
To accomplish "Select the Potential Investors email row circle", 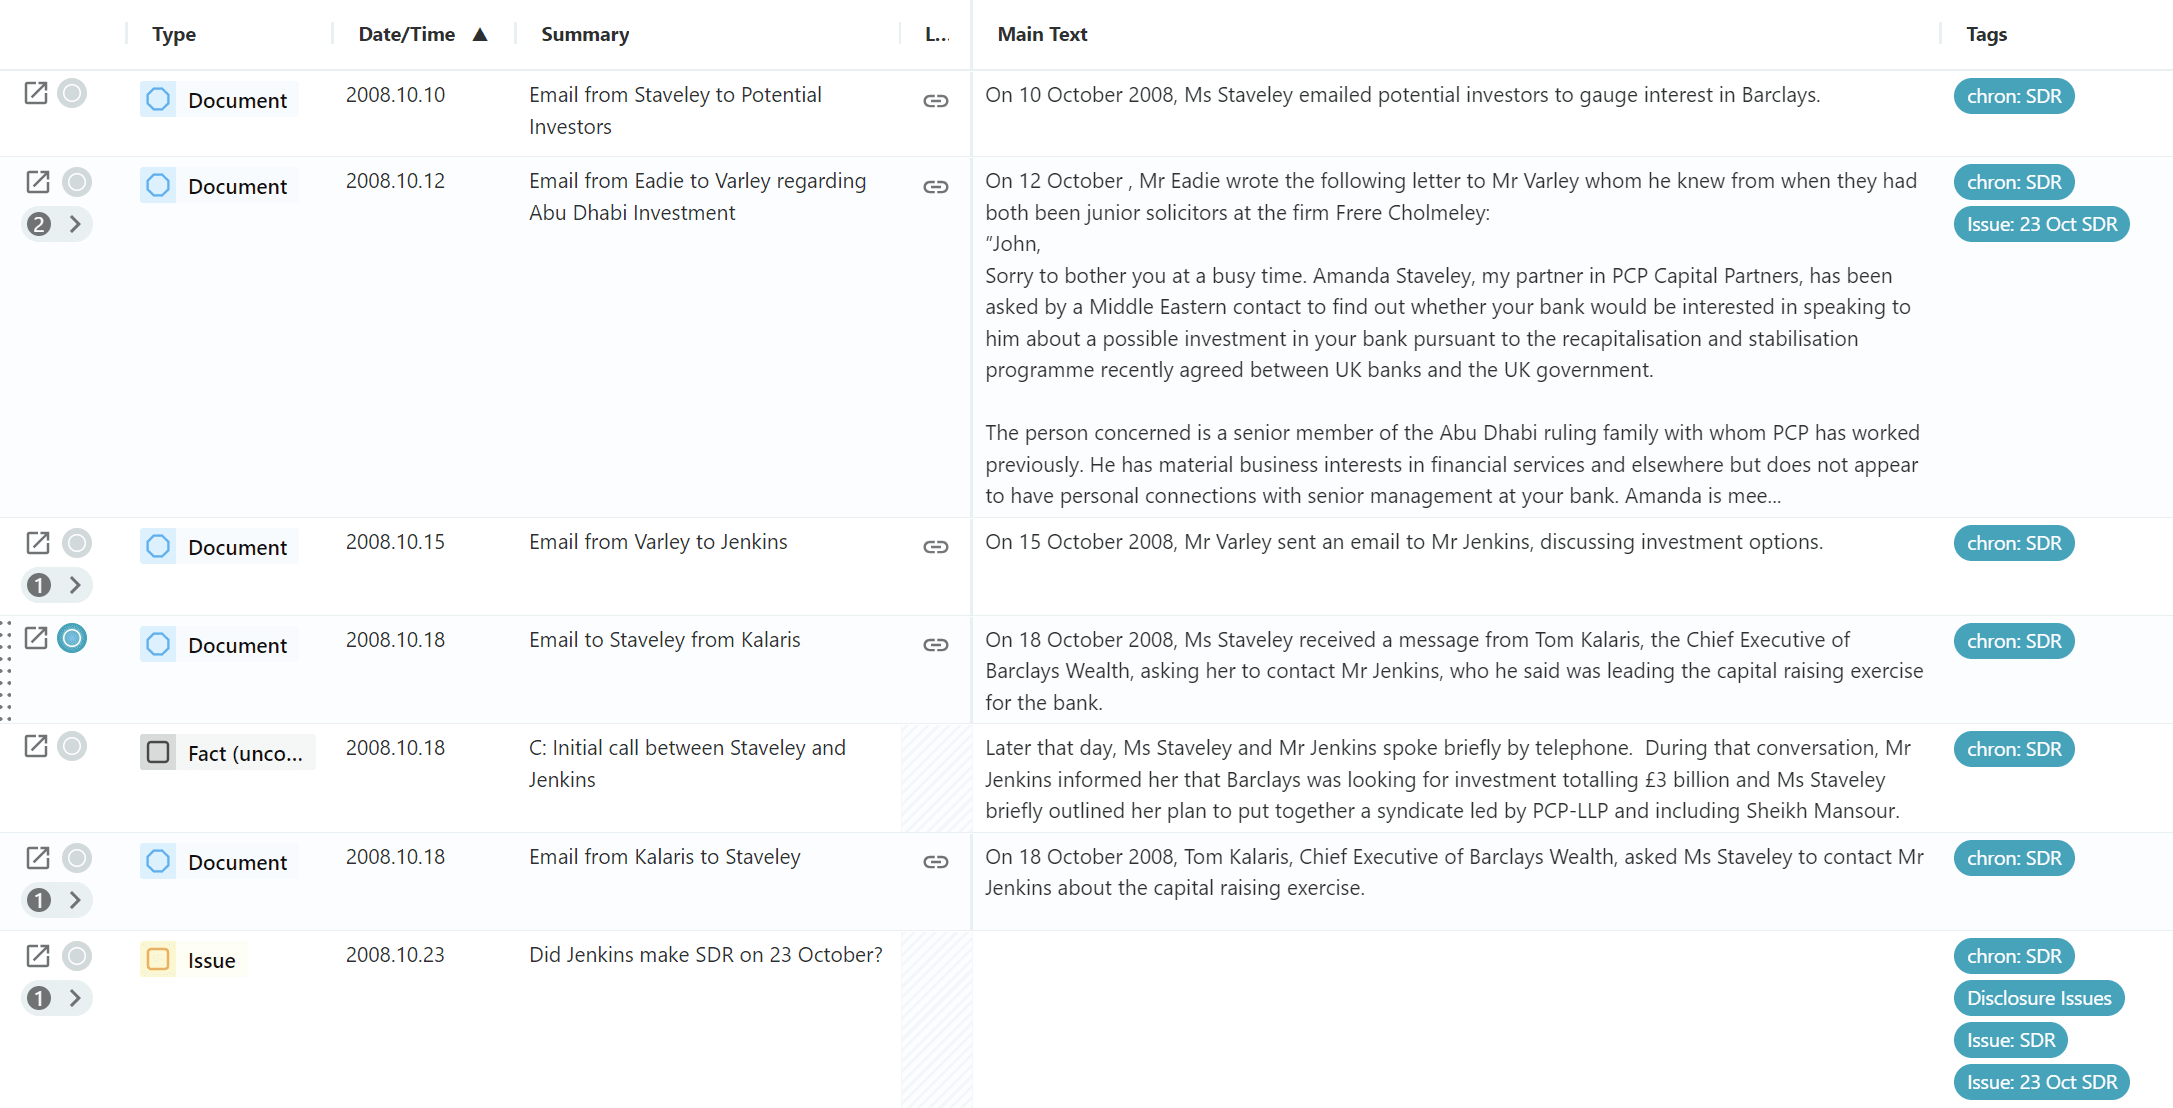I will (x=72, y=94).
